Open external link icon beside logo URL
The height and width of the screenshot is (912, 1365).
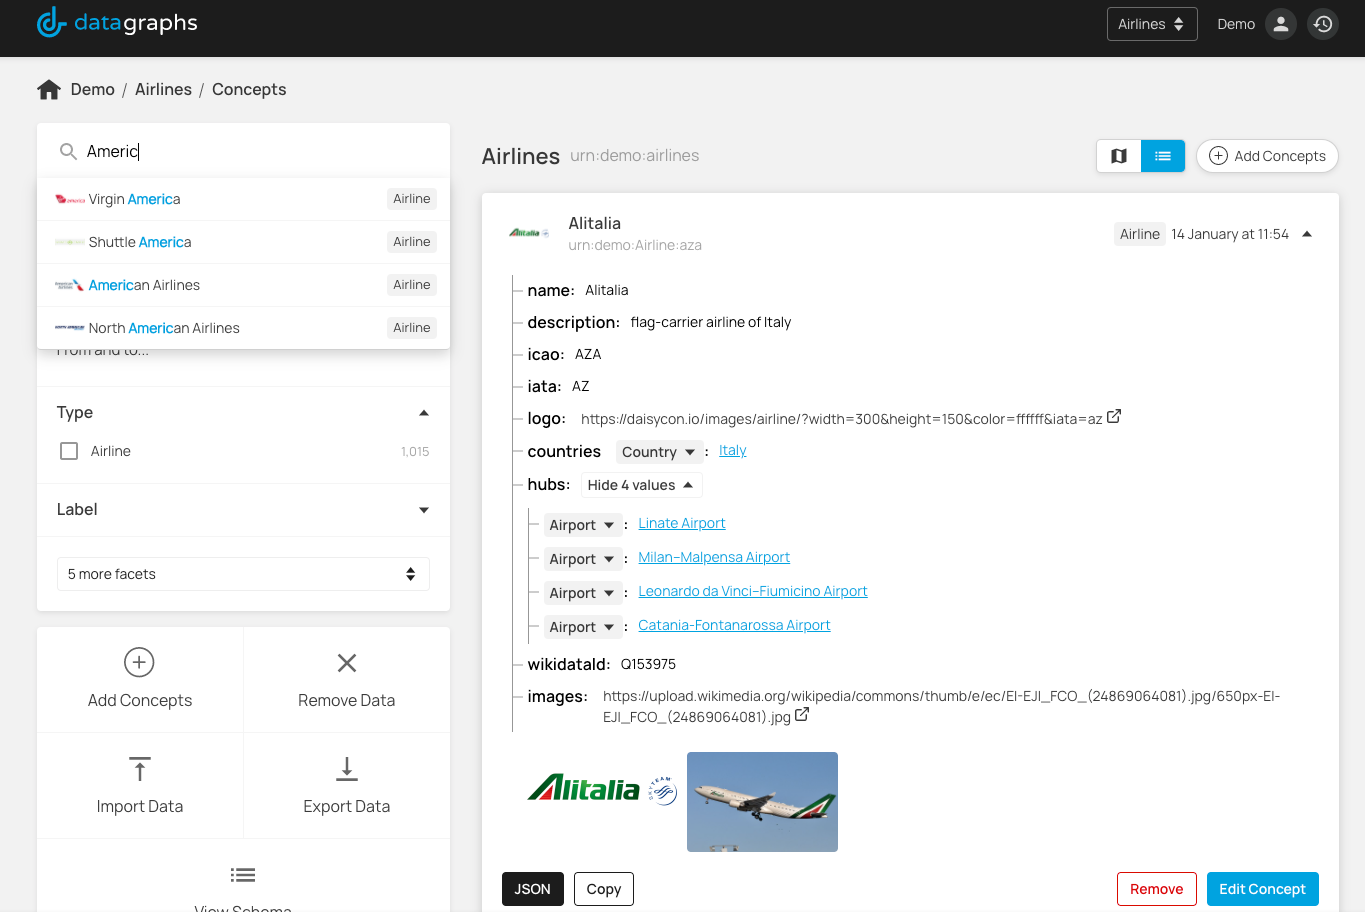[x=1114, y=417]
